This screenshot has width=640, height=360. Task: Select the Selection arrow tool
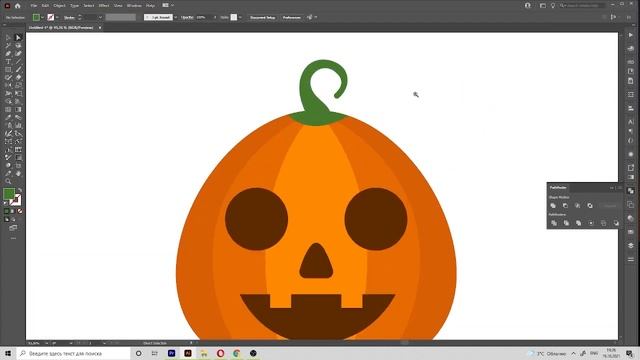point(8,37)
